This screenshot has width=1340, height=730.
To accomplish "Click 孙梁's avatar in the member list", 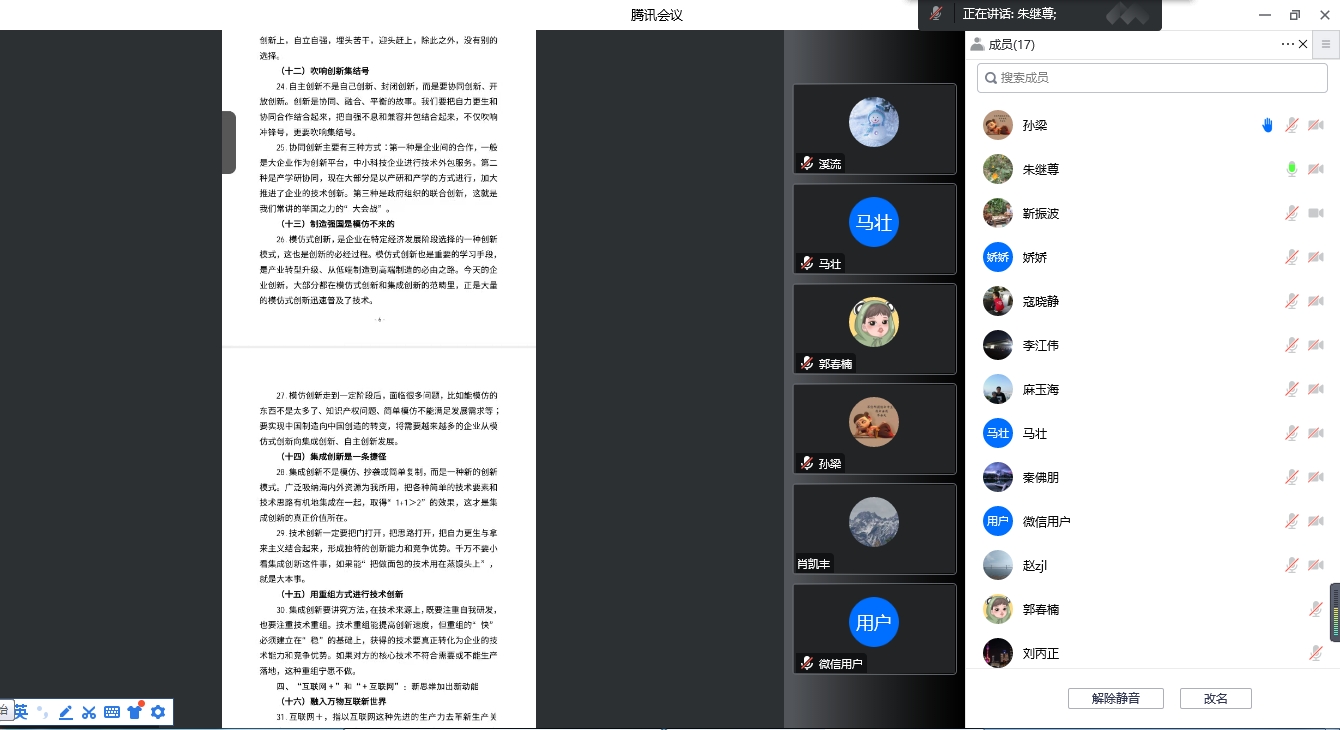I will (x=998, y=125).
